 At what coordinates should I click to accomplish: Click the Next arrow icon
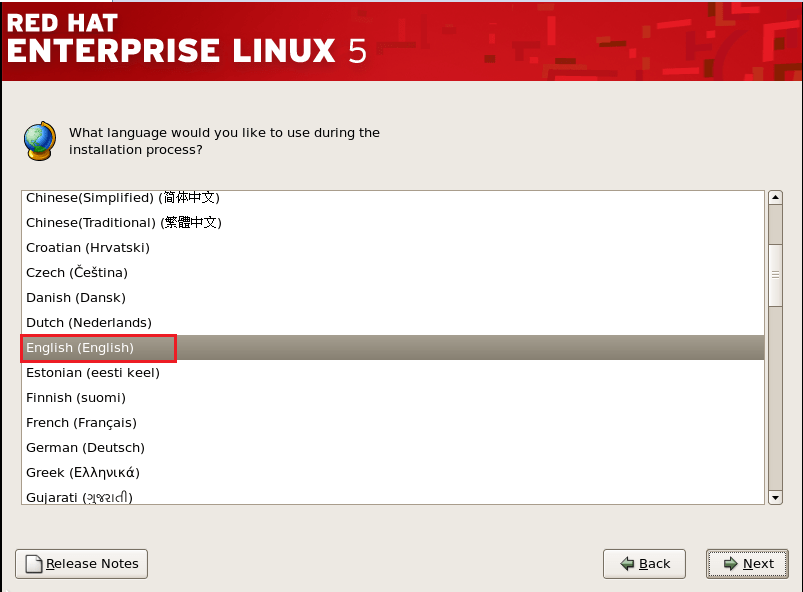(731, 564)
